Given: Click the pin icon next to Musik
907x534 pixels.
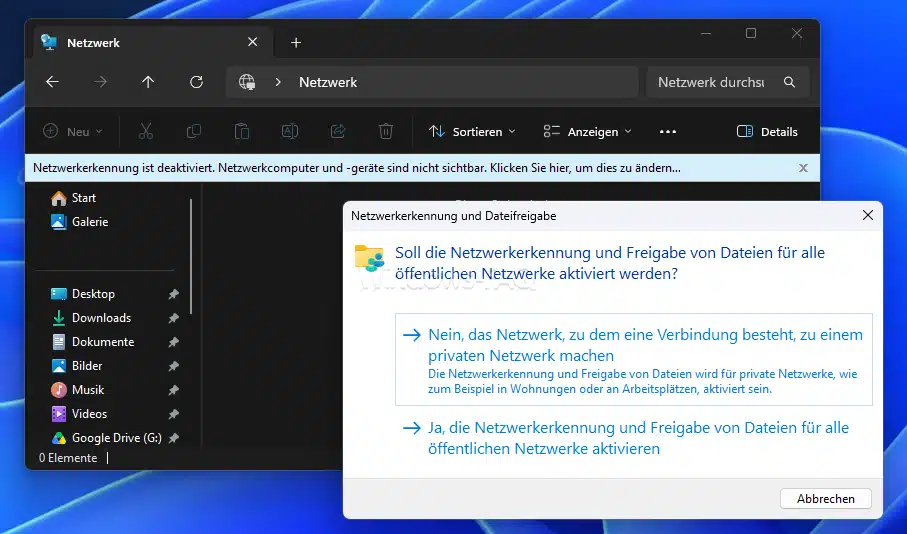Looking at the screenshot, I should [x=174, y=390].
